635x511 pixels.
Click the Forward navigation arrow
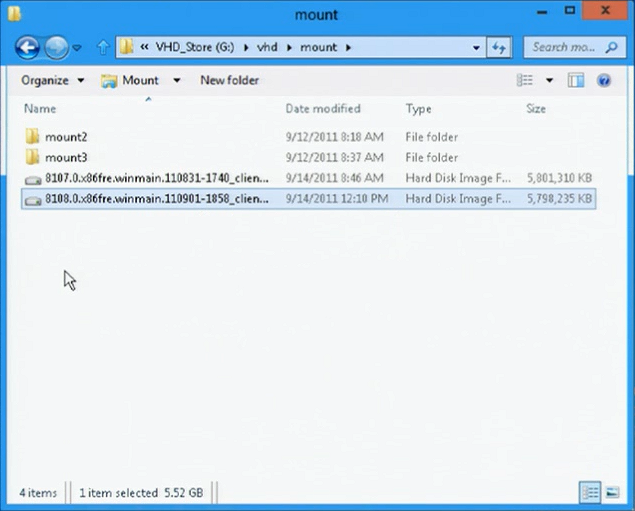56,48
